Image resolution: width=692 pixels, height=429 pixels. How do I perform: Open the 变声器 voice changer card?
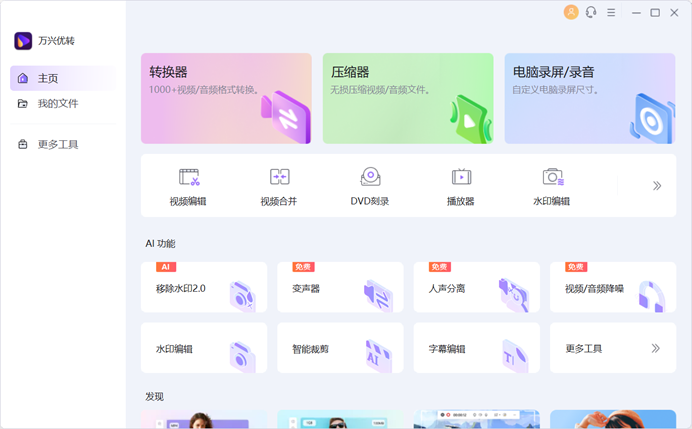tap(340, 287)
